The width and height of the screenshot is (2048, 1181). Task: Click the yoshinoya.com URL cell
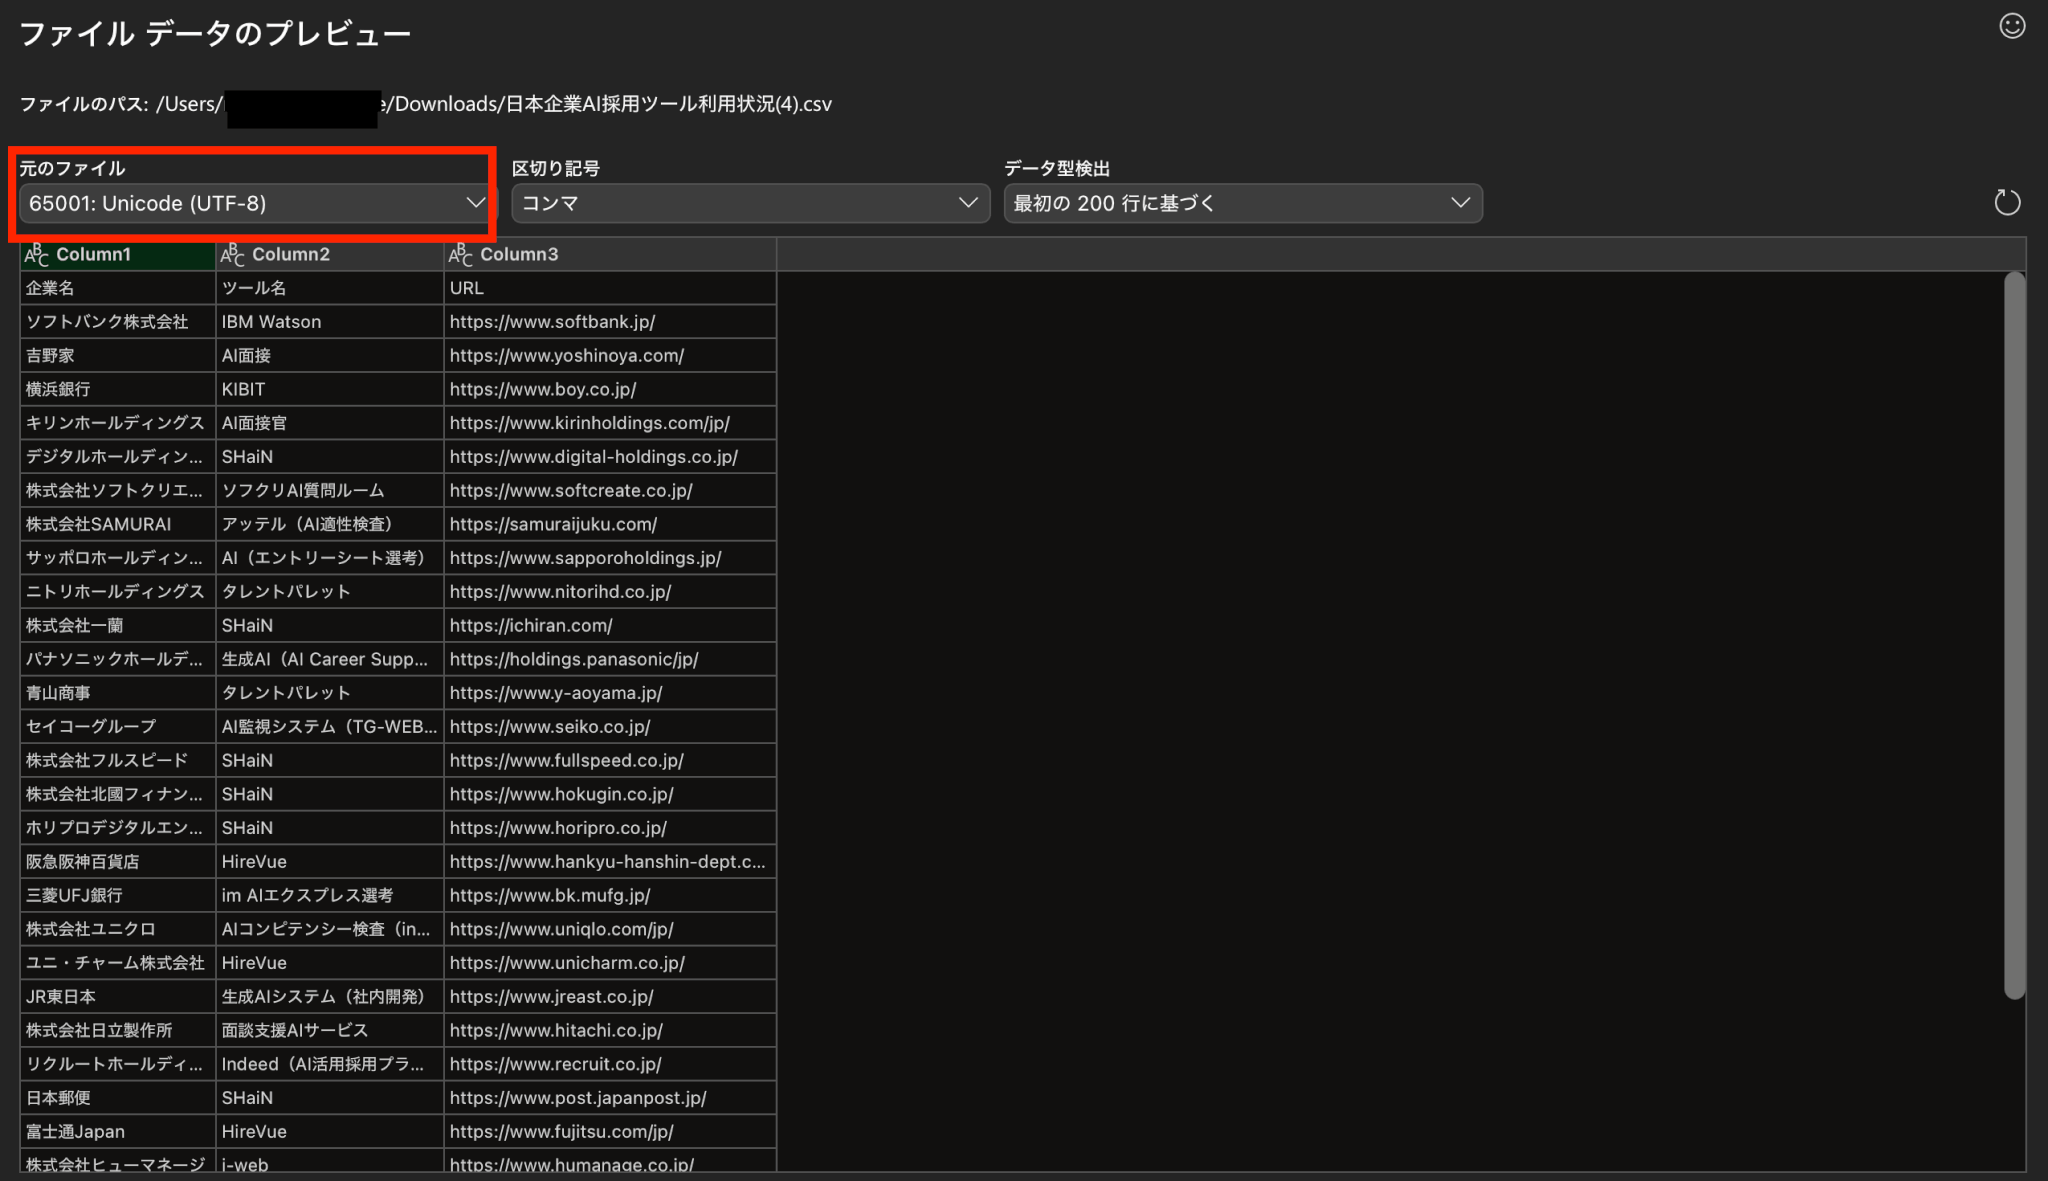566,356
